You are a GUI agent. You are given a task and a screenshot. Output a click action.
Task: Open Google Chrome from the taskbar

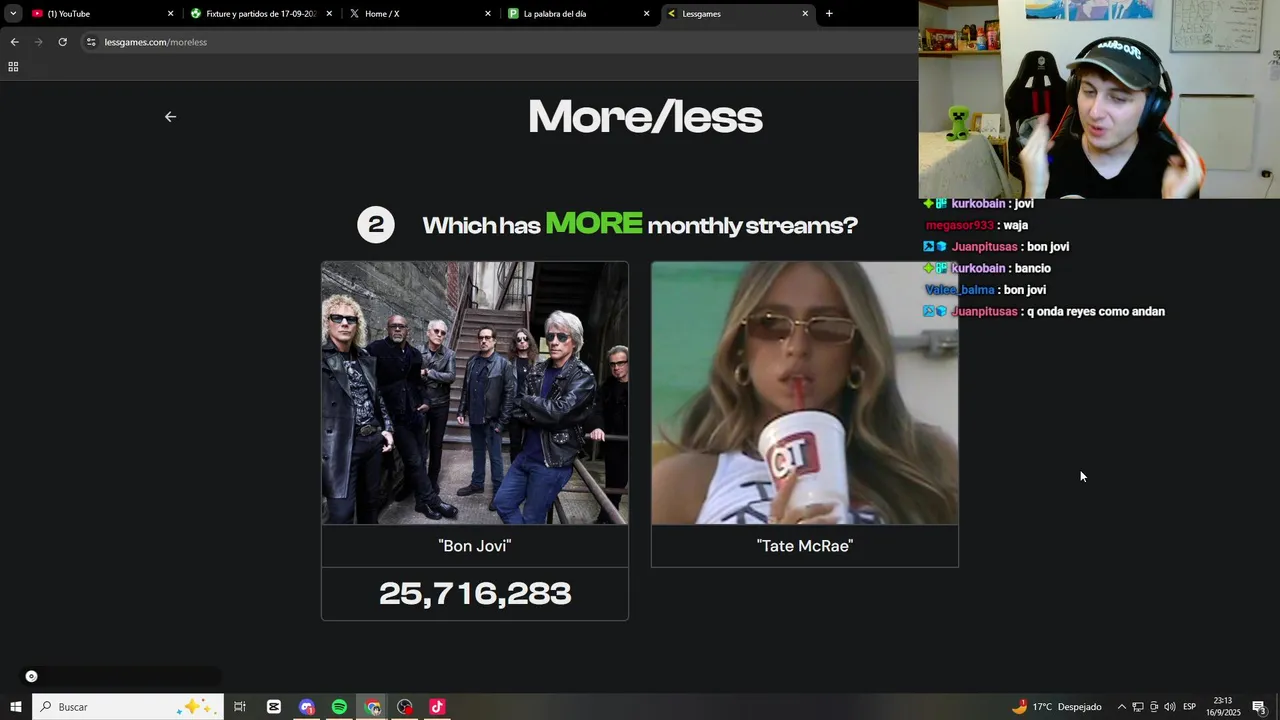pyautogui.click(x=373, y=707)
